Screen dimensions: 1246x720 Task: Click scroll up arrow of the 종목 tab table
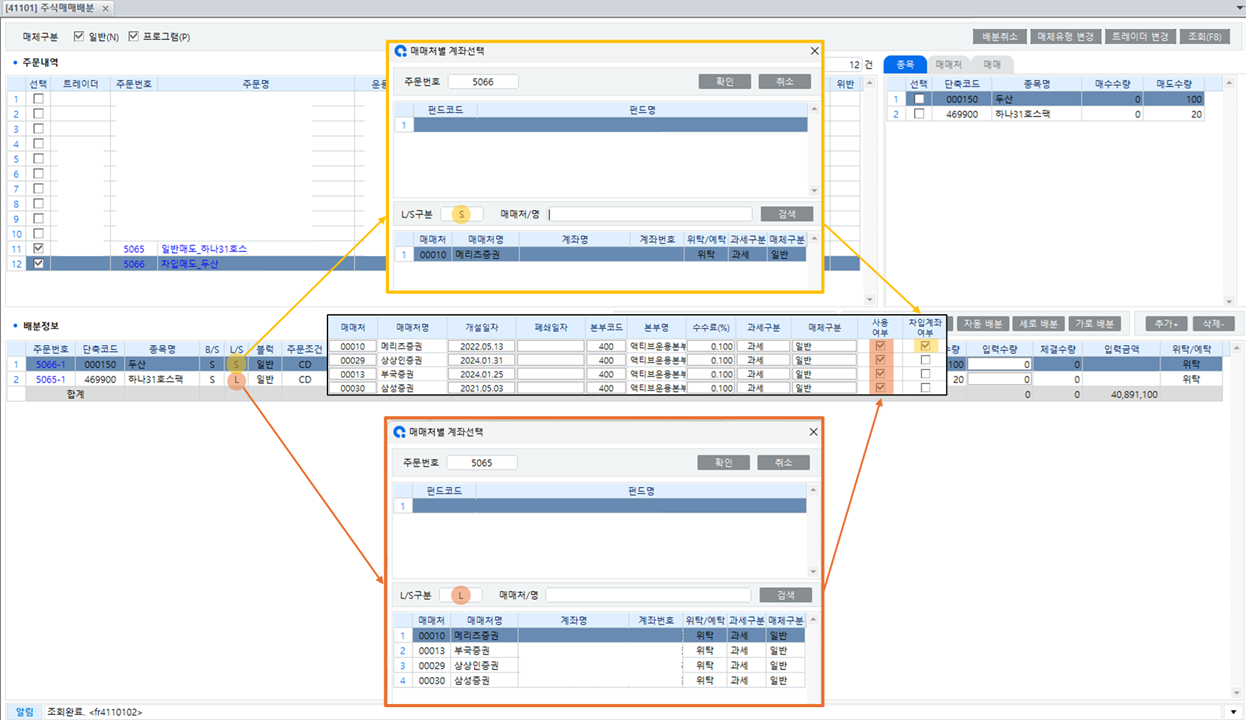click(x=1228, y=84)
